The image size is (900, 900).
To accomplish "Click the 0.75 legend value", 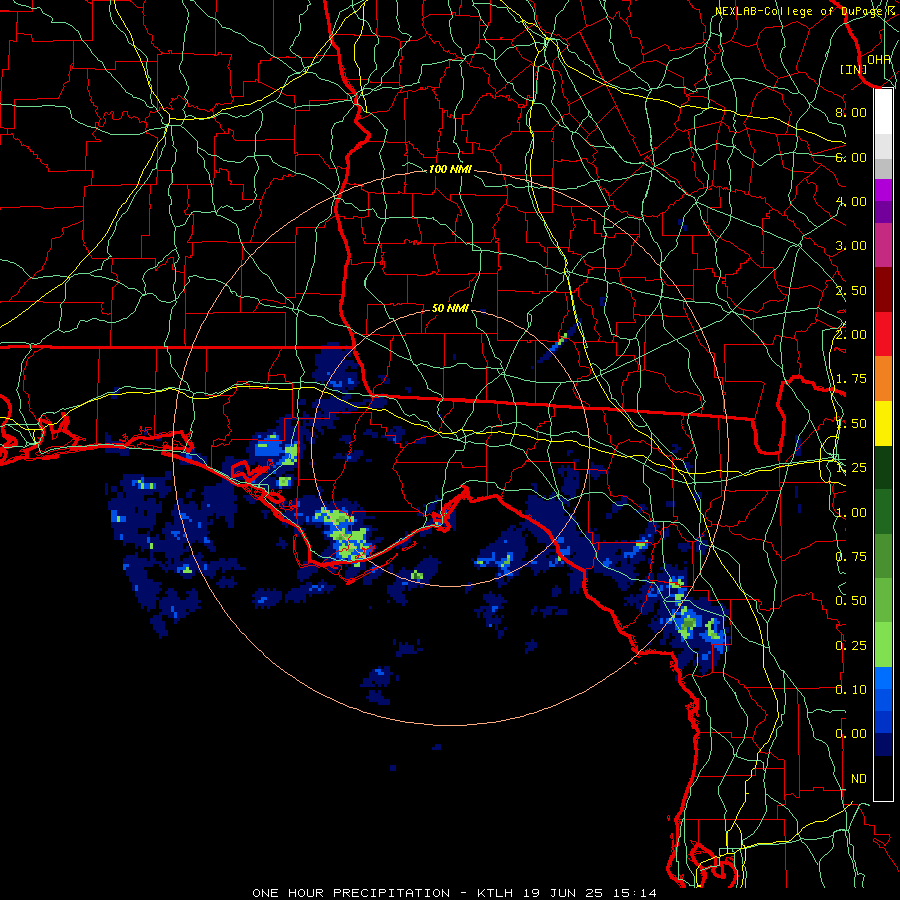I will click(851, 557).
